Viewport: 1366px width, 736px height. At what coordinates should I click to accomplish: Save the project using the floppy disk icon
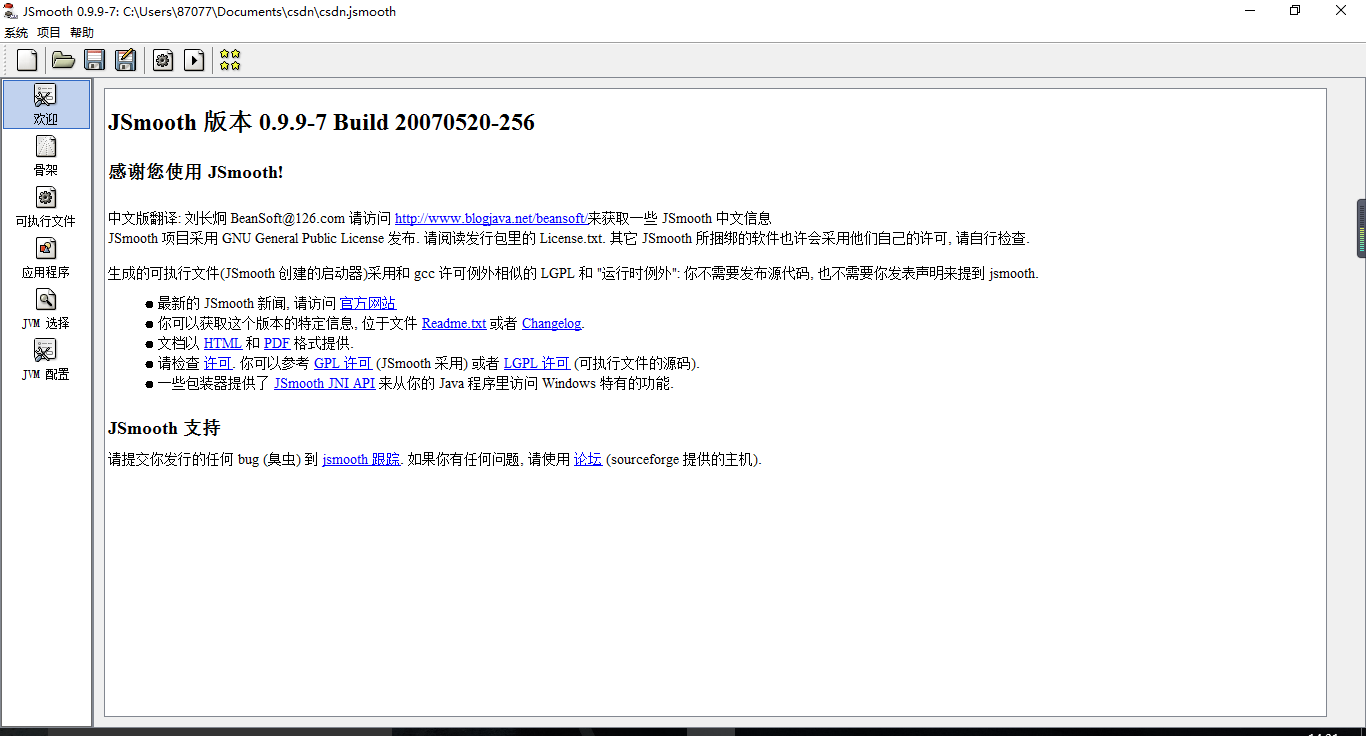coord(95,60)
